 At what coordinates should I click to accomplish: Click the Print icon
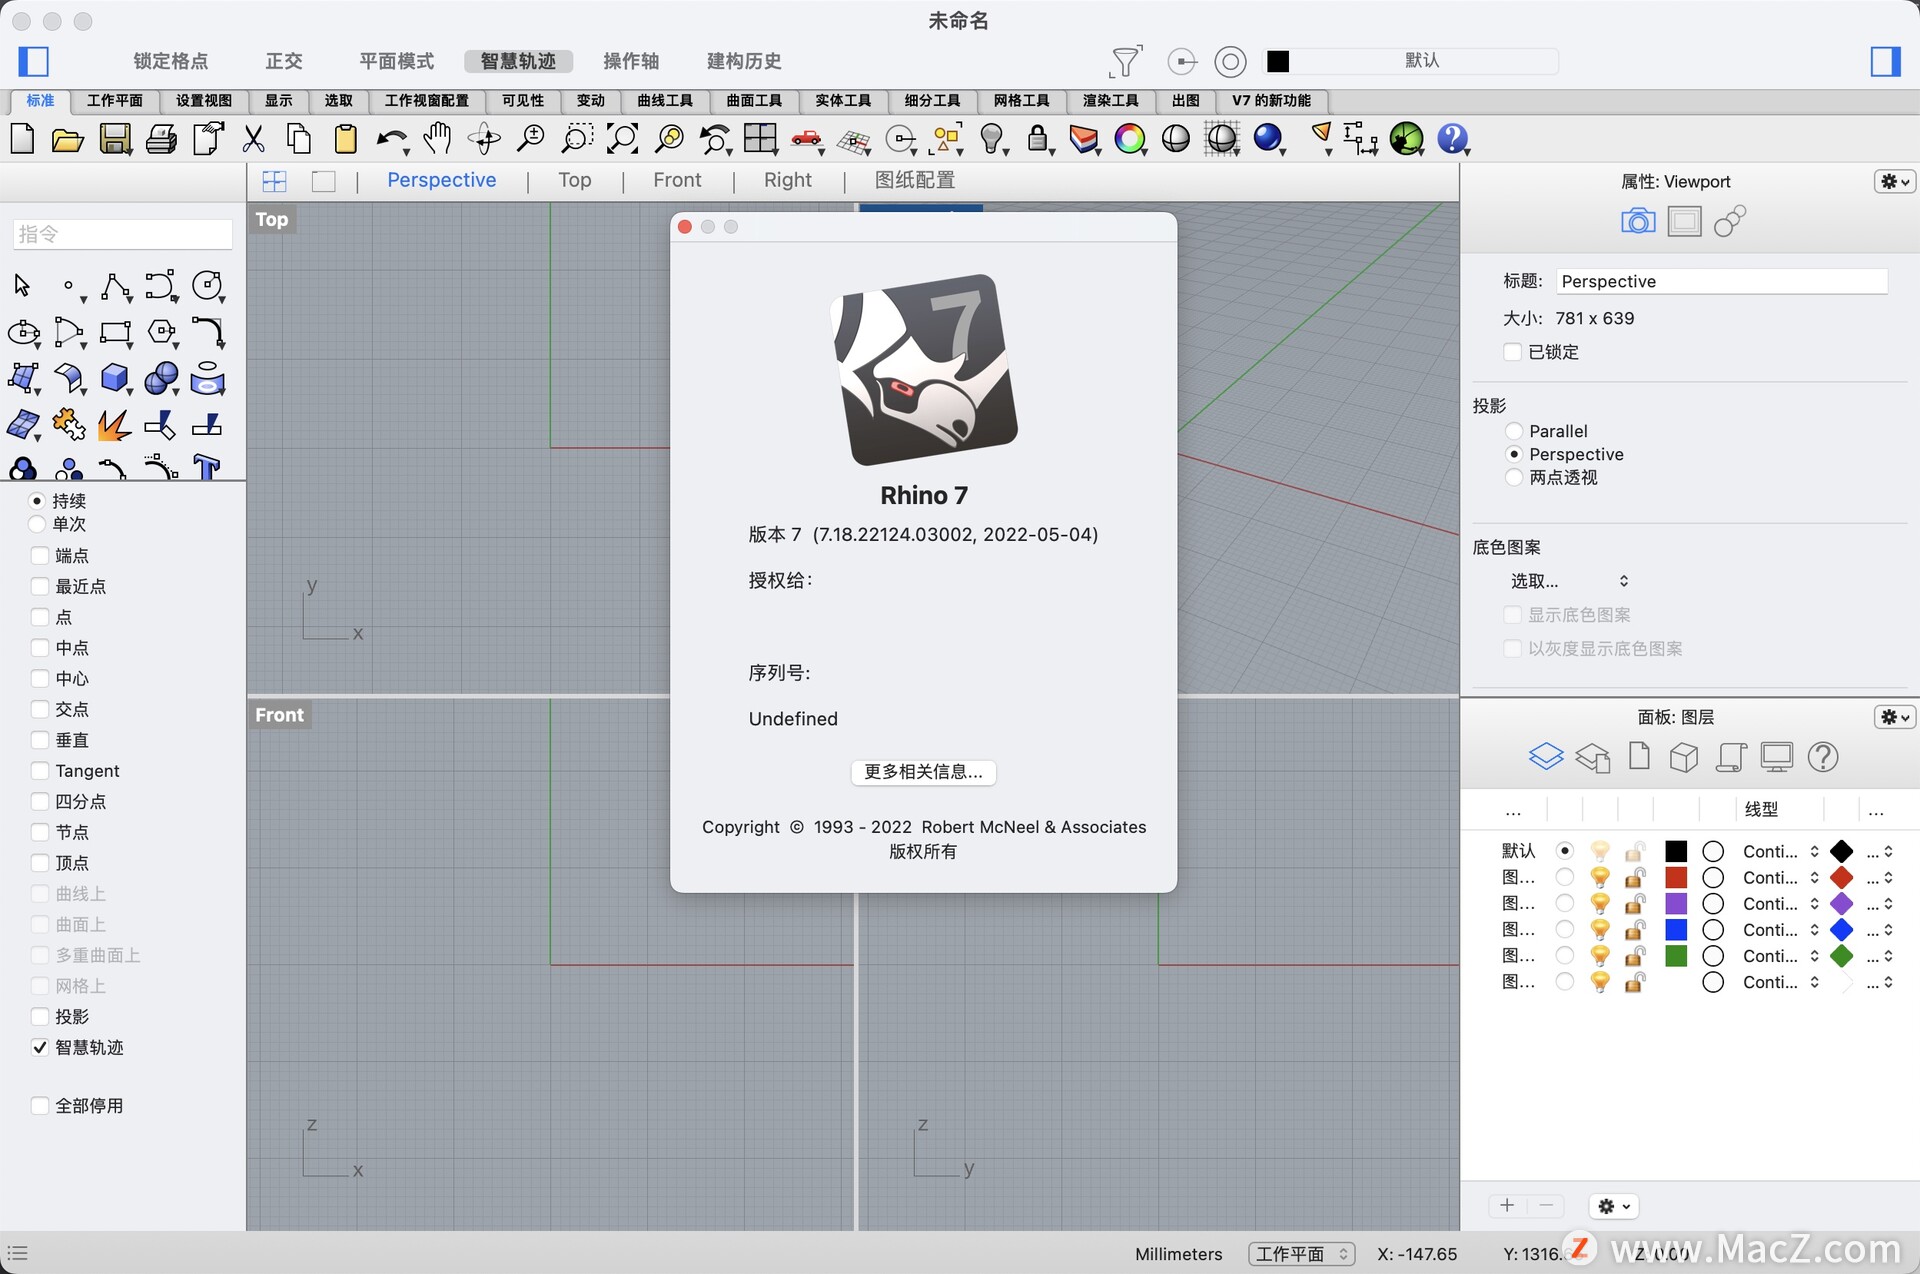tap(161, 139)
